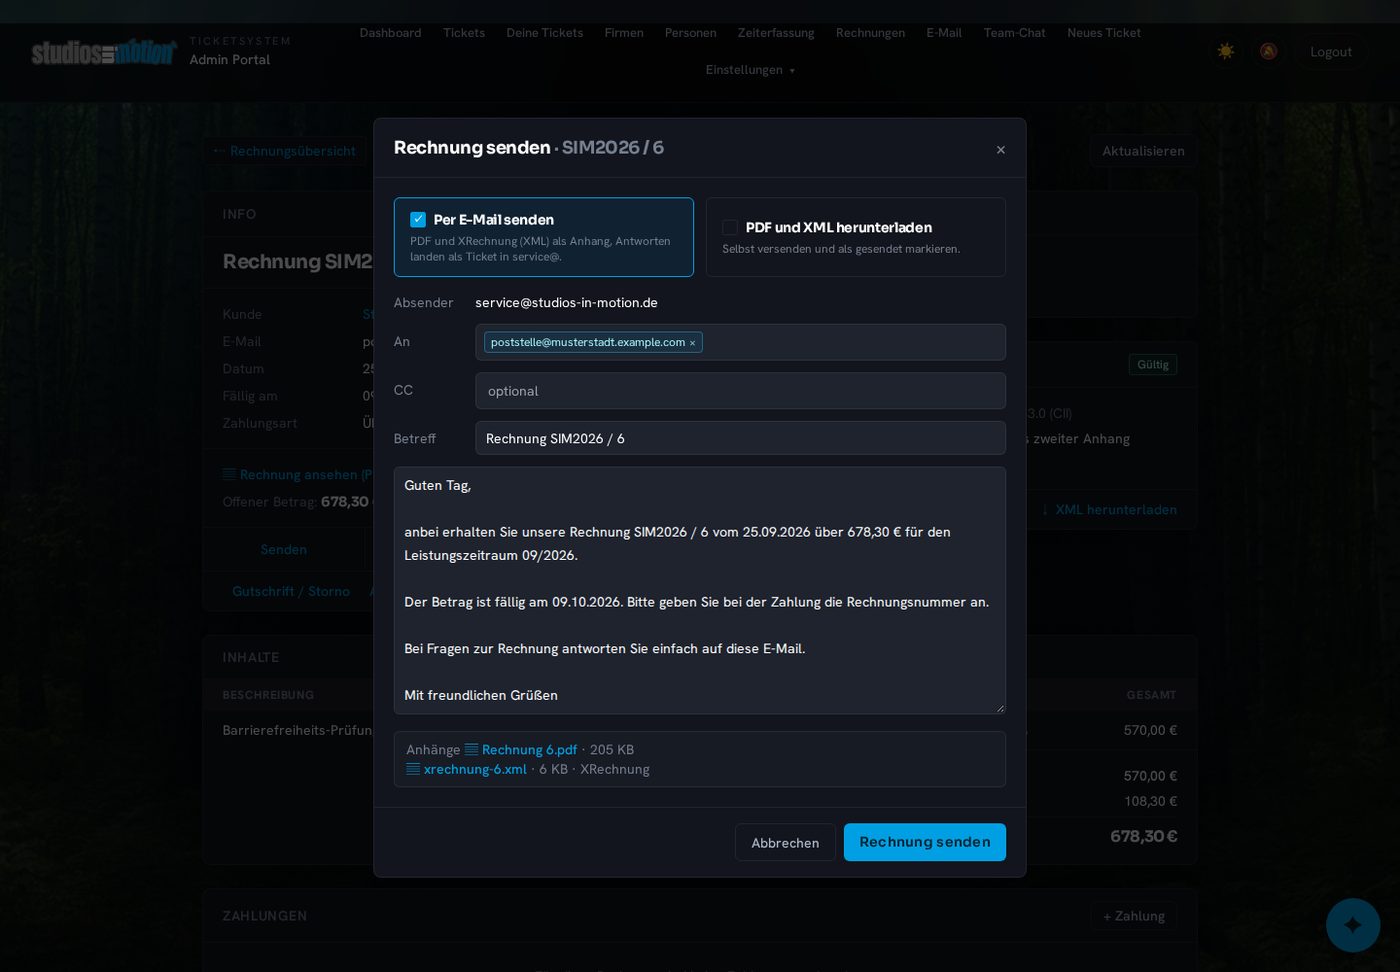
Task: Open the Personen section
Action: pyautogui.click(x=691, y=33)
